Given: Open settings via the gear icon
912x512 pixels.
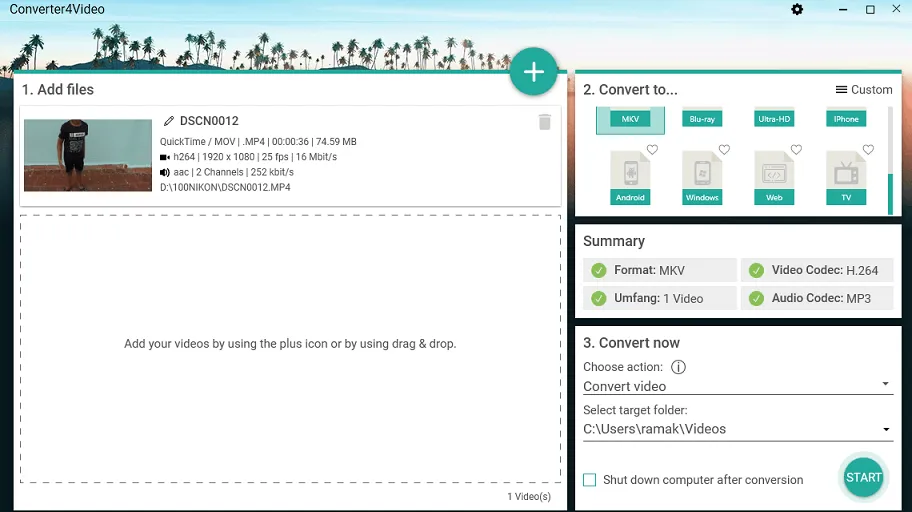Looking at the screenshot, I should (797, 10).
